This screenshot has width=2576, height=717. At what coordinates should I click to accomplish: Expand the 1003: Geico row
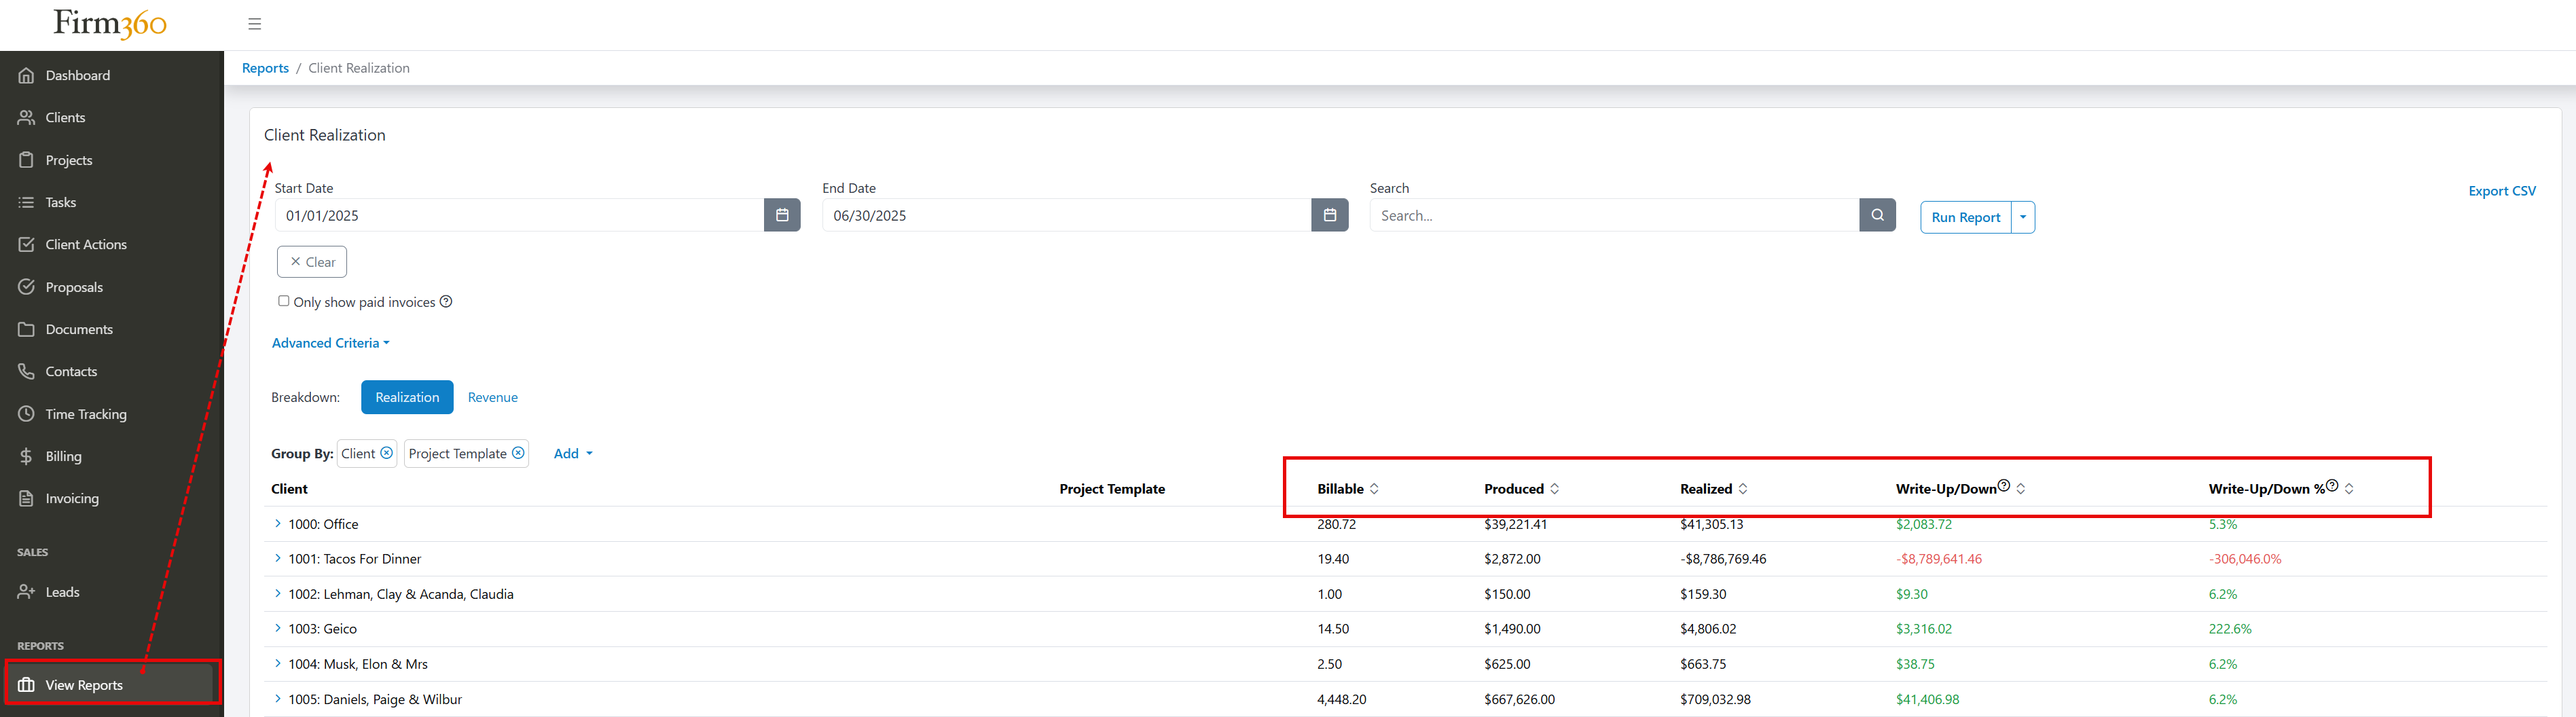[x=277, y=628]
